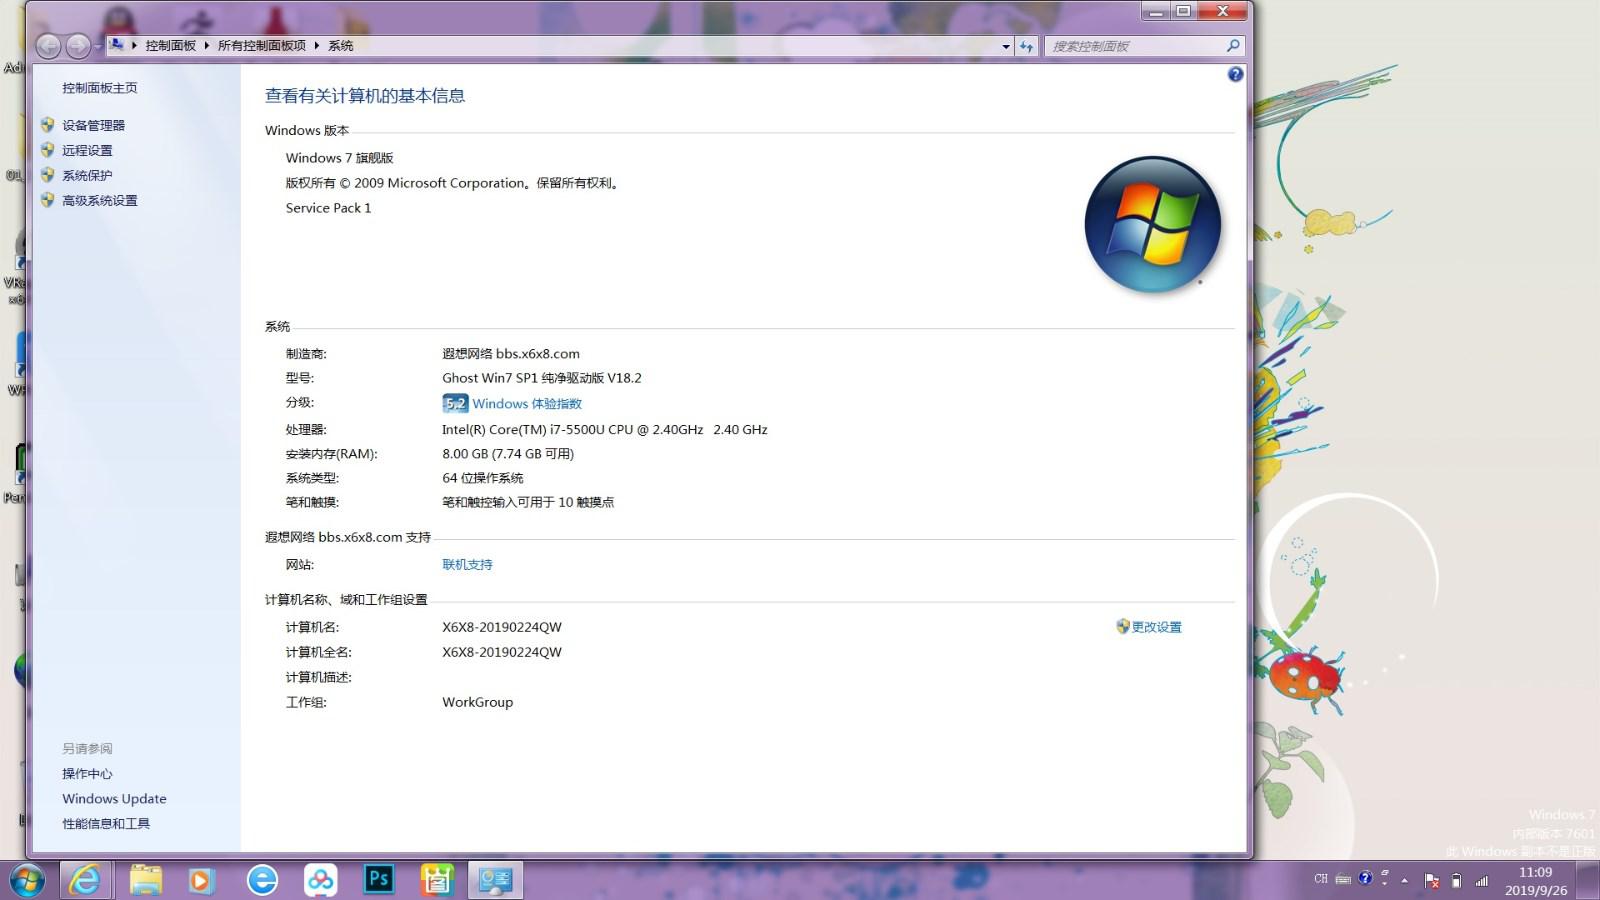Image resolution: width=1600 pixels, height=900 pixels.
Task: Click the 所有控制面板项 breadcrumb
Action: 262,46
